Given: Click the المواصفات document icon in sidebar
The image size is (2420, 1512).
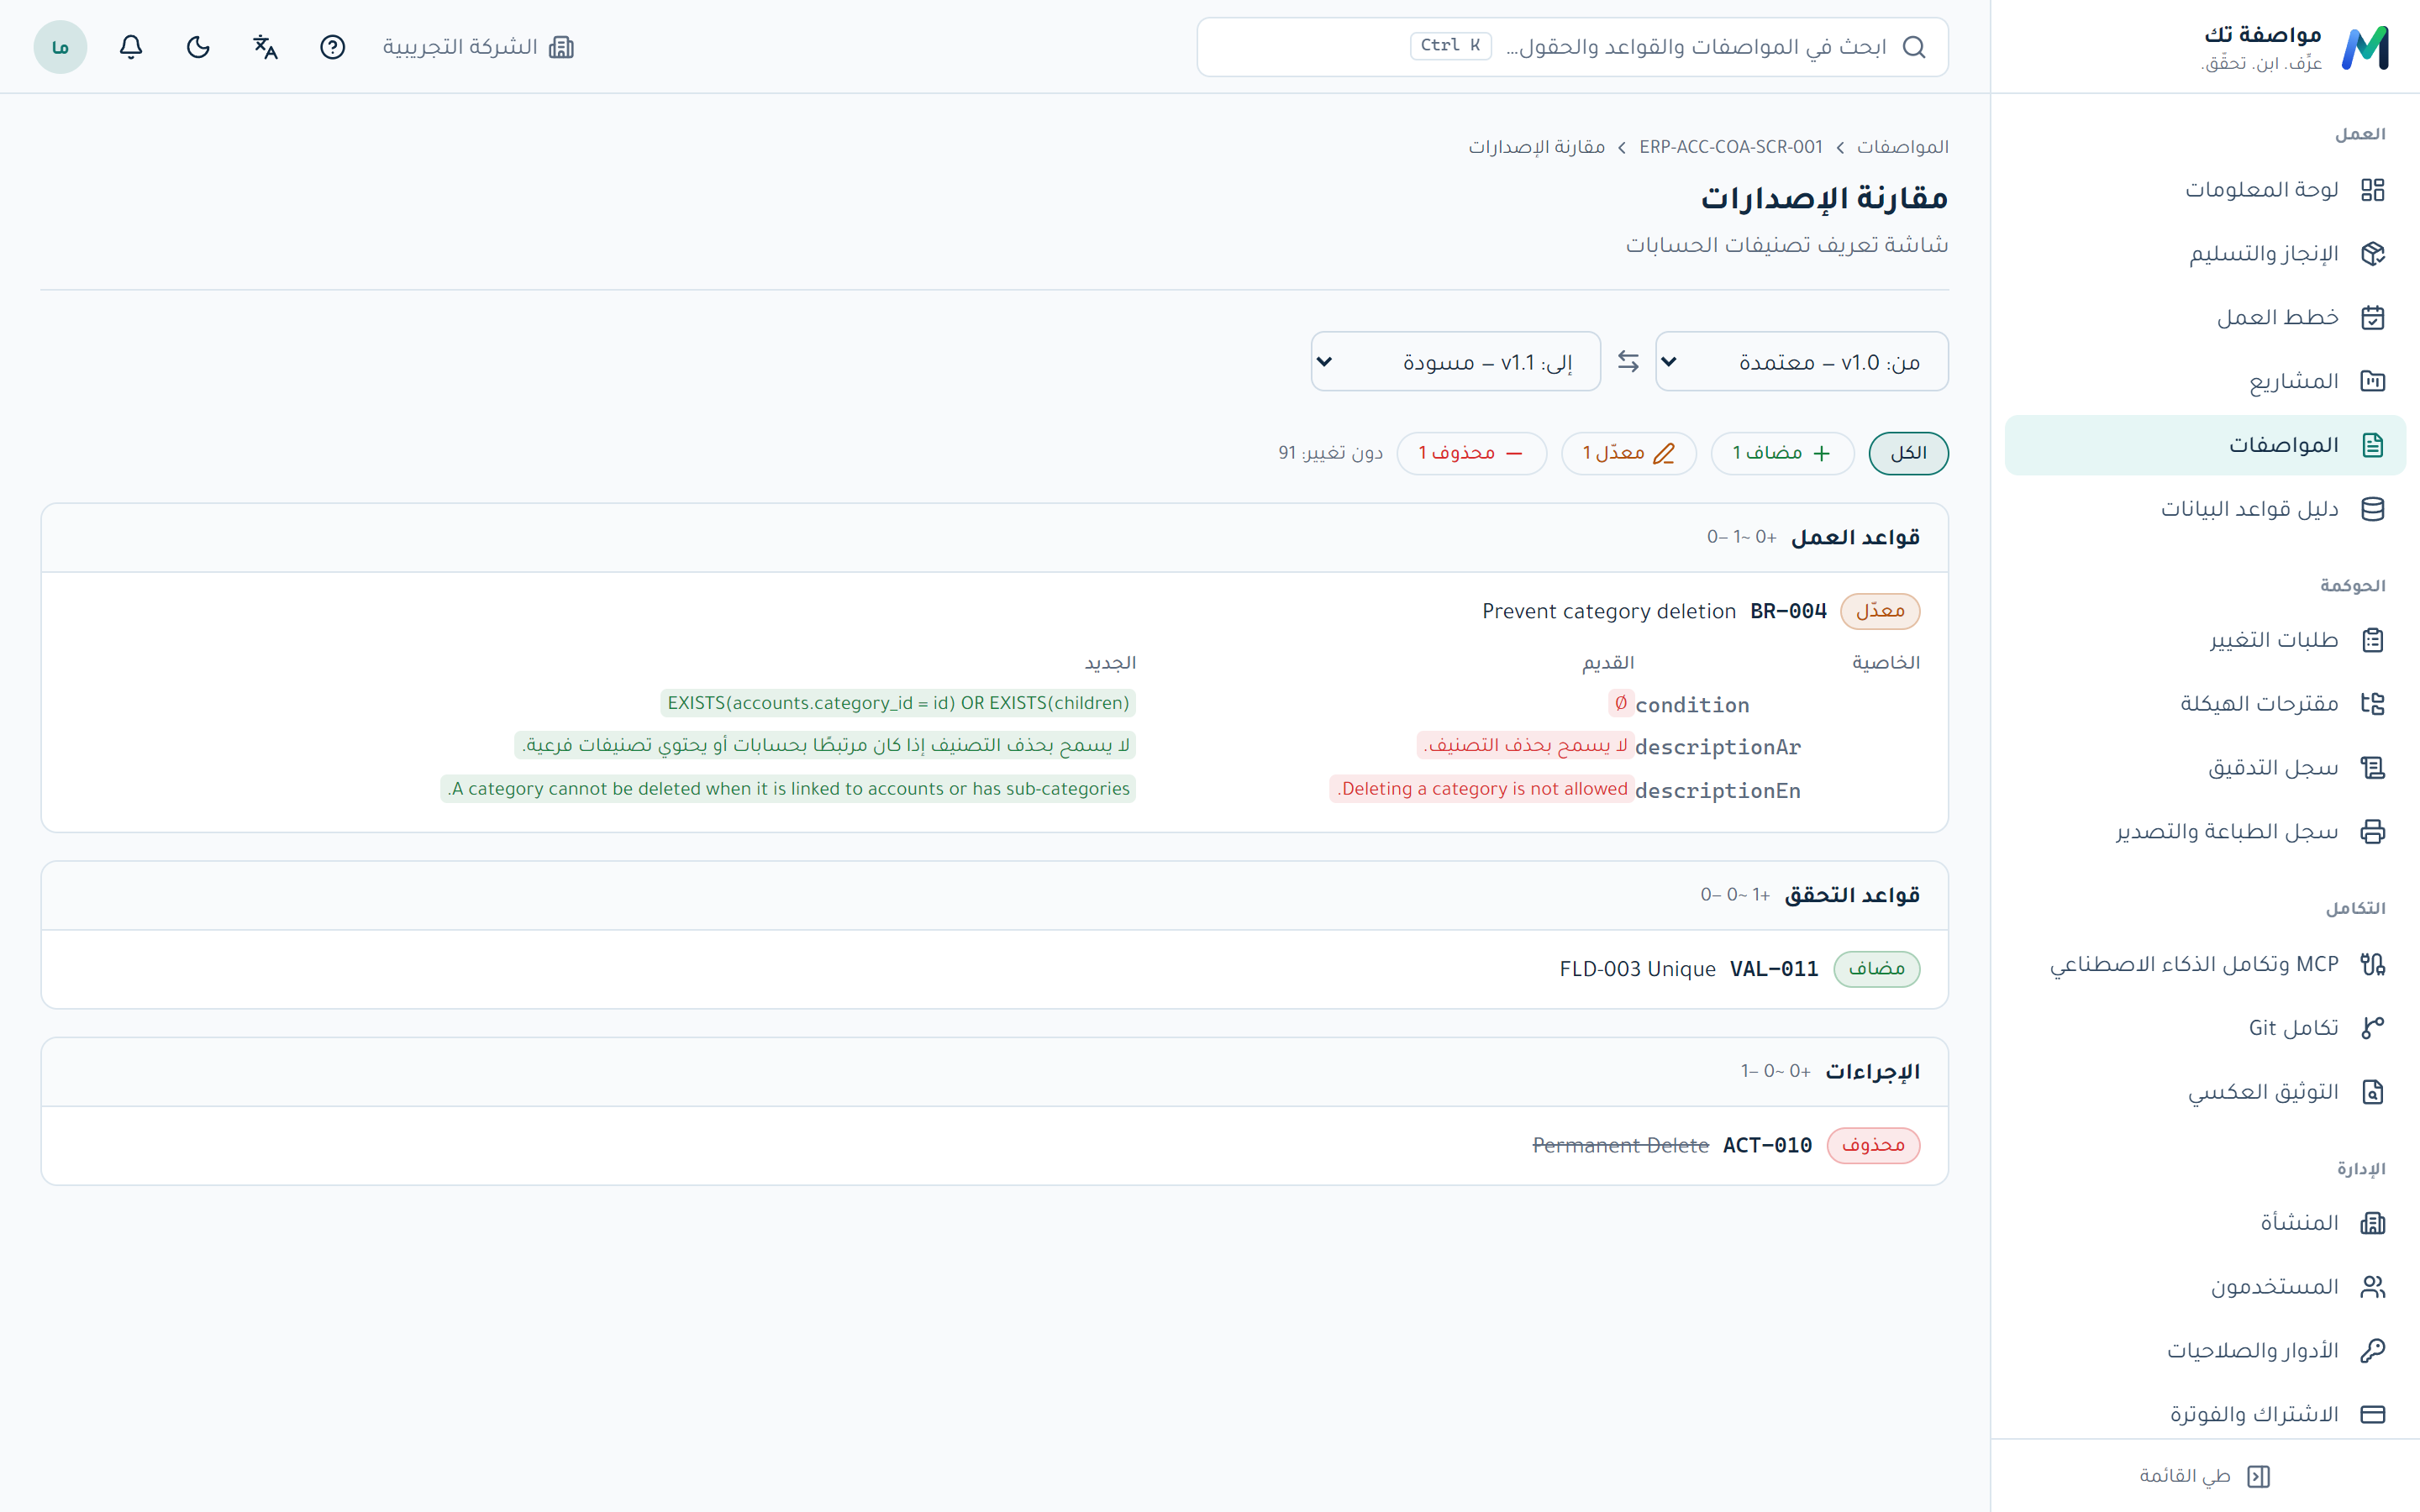Looking at the screenshot, I should click(x=2372, y=445).
